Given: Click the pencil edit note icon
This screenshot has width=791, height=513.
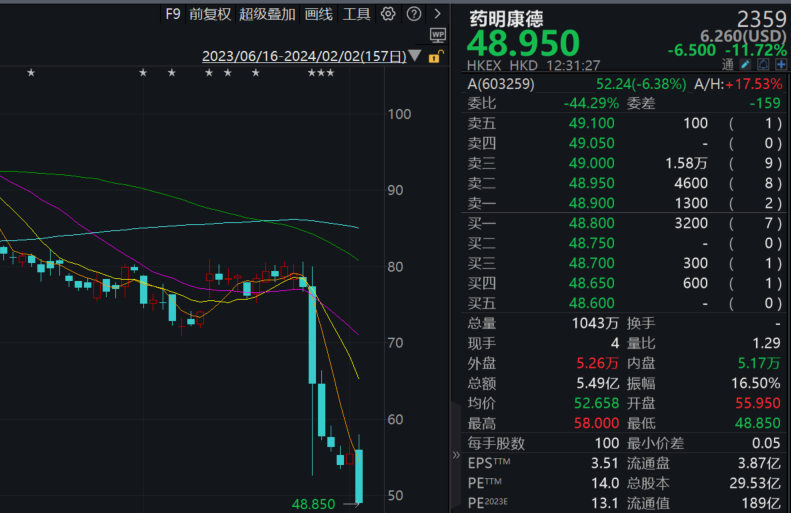Looking at the screenshot, I should click(x=745, y=64).
